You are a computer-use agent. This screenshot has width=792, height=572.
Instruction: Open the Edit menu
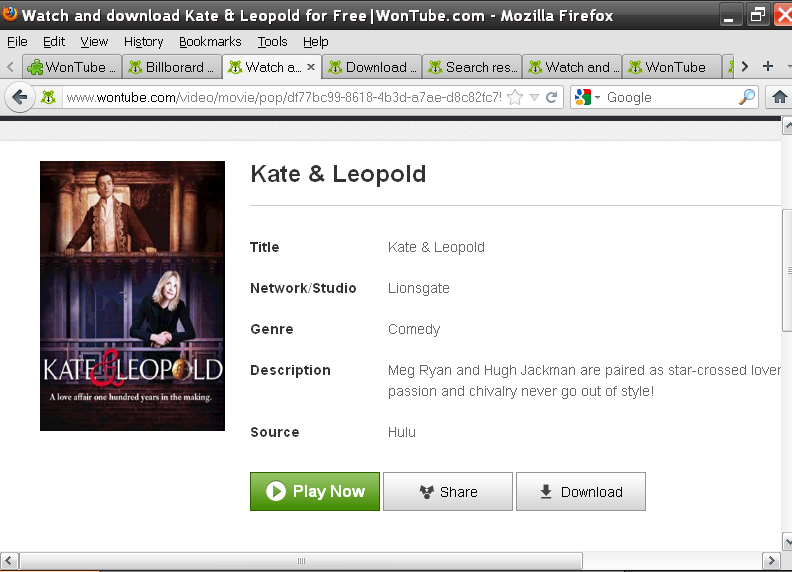[54, 41]
